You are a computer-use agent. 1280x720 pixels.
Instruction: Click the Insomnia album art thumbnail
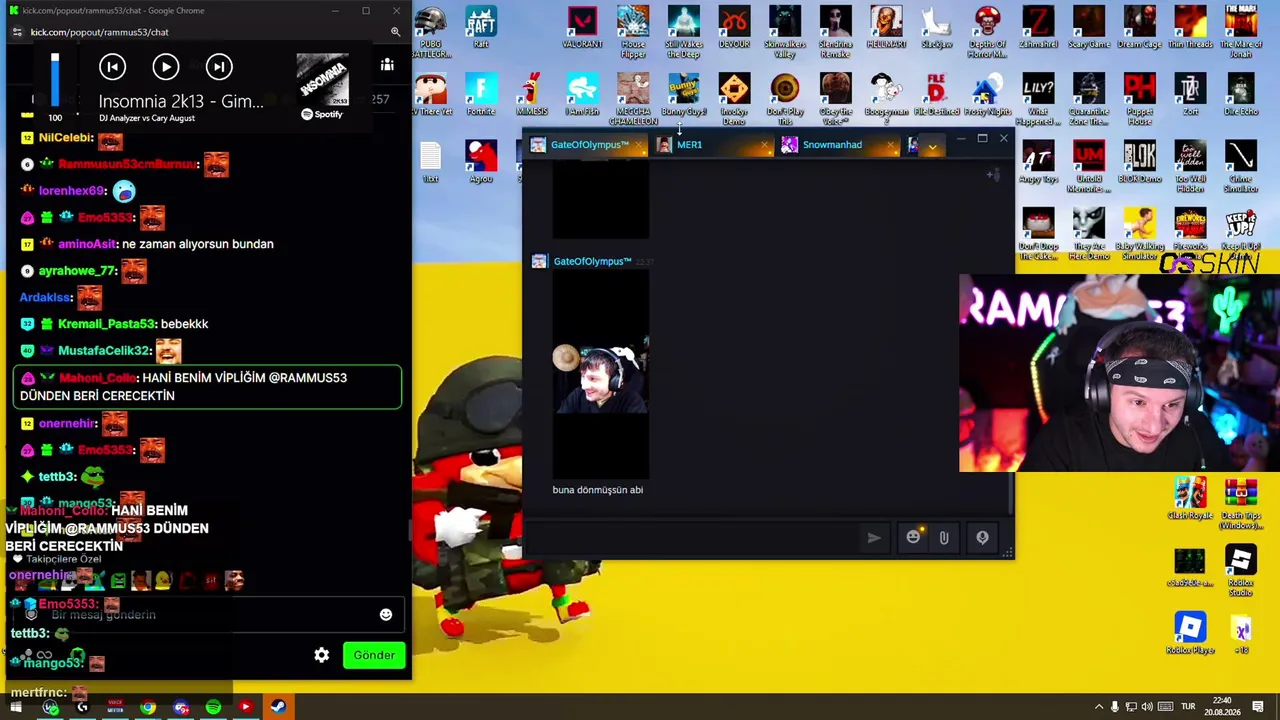click(x=322, y=81)
